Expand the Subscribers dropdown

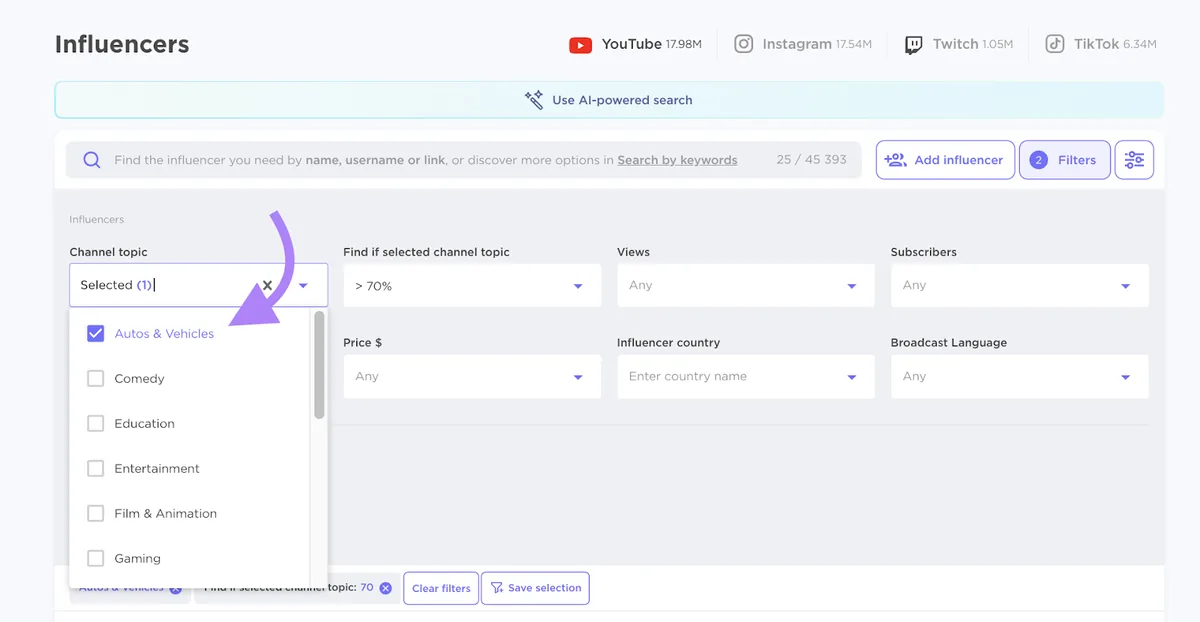1020,286
